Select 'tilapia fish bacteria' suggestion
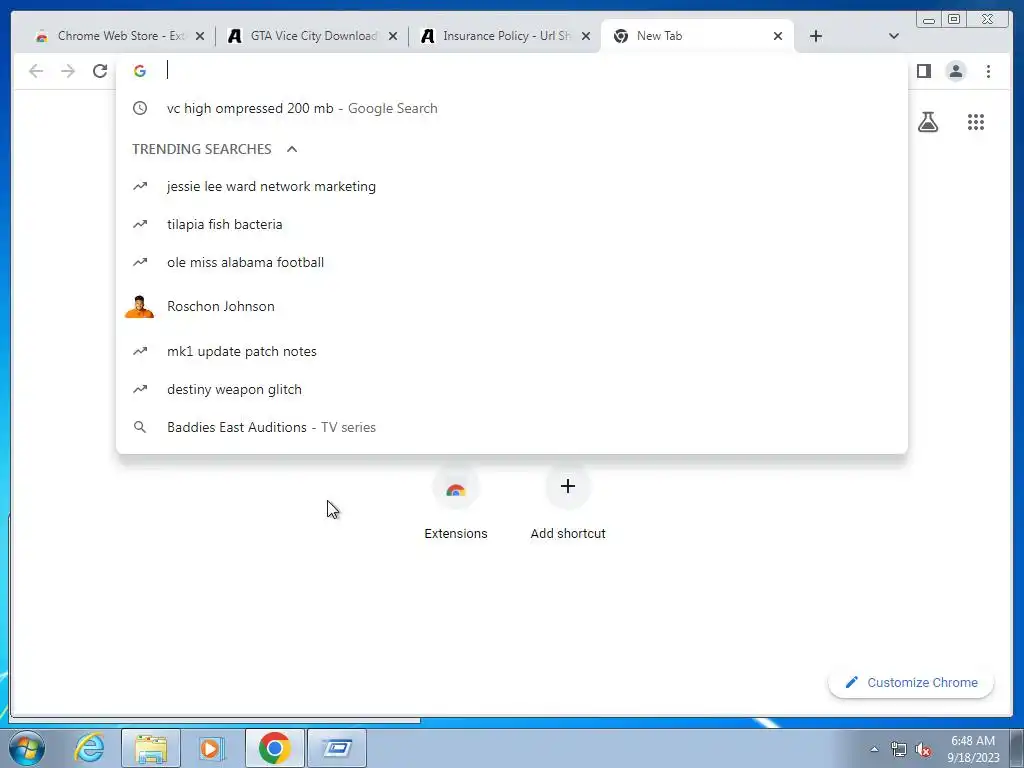The height and width of the screenshot is (768, 1024). pos(511,225)
